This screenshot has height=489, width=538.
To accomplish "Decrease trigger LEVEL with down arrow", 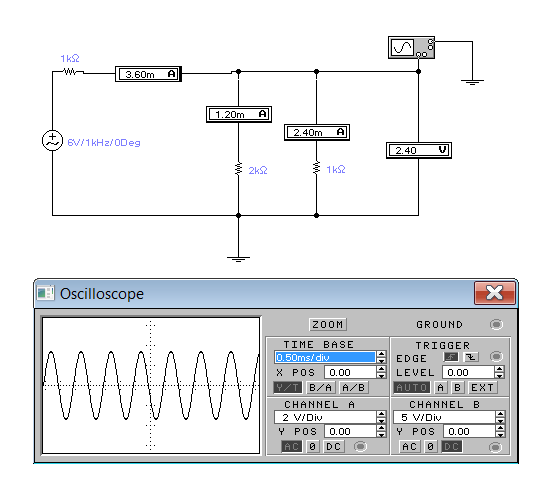I will coord(499,375).
